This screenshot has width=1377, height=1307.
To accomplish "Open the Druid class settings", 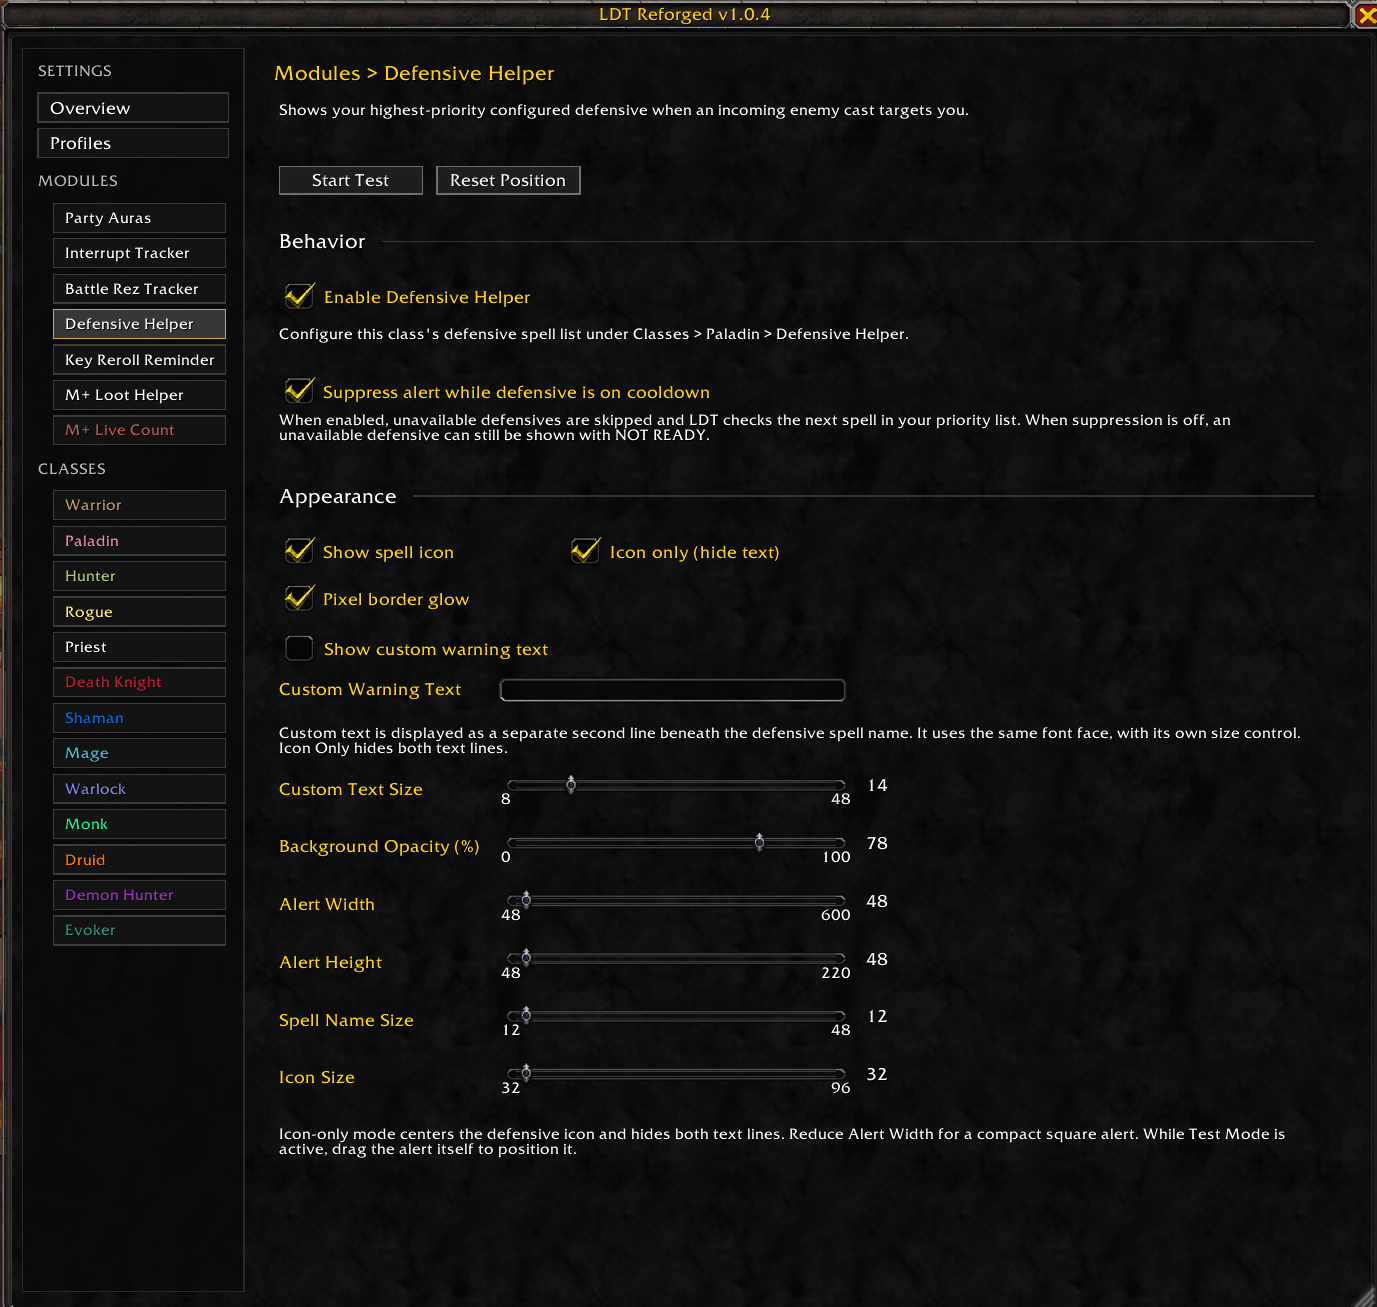I will point(139,860).
